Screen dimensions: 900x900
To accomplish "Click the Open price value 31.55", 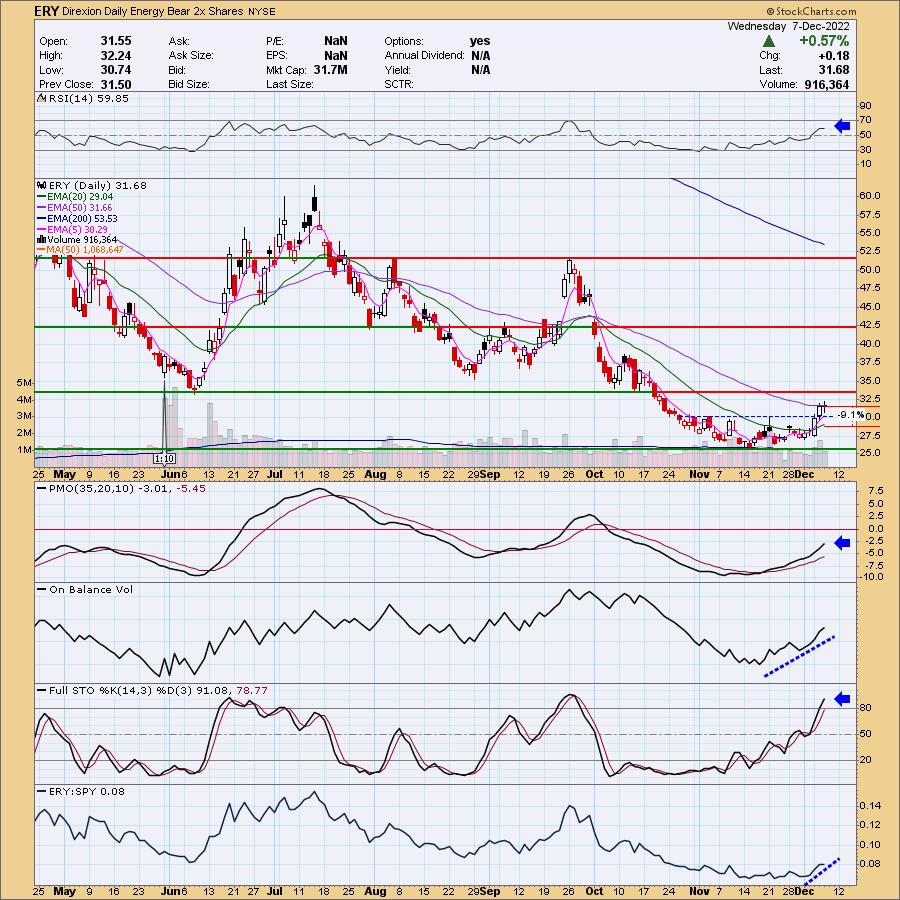I will 116,41.
